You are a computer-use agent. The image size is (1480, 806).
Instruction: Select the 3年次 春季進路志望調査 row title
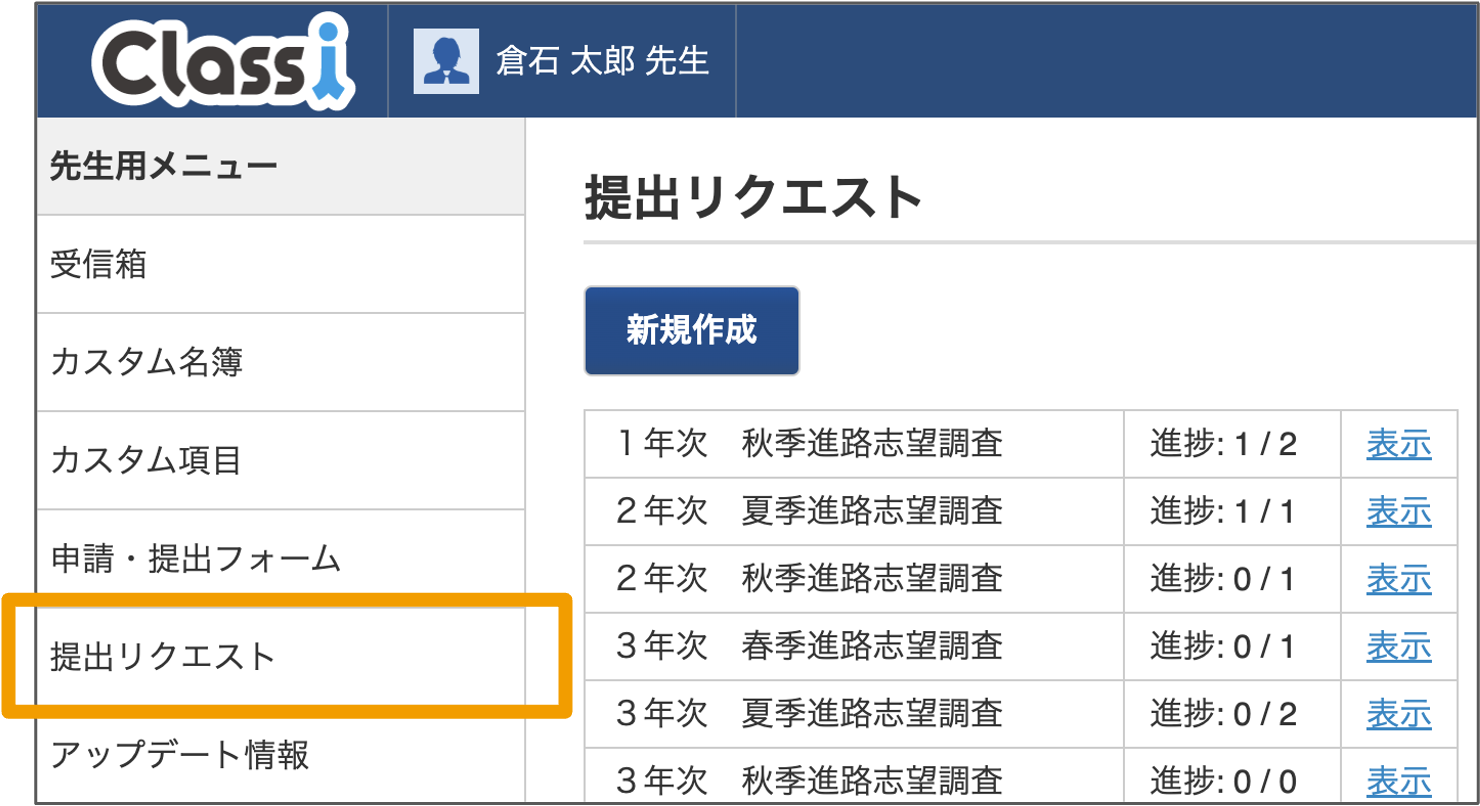click(x=810, y=646)
